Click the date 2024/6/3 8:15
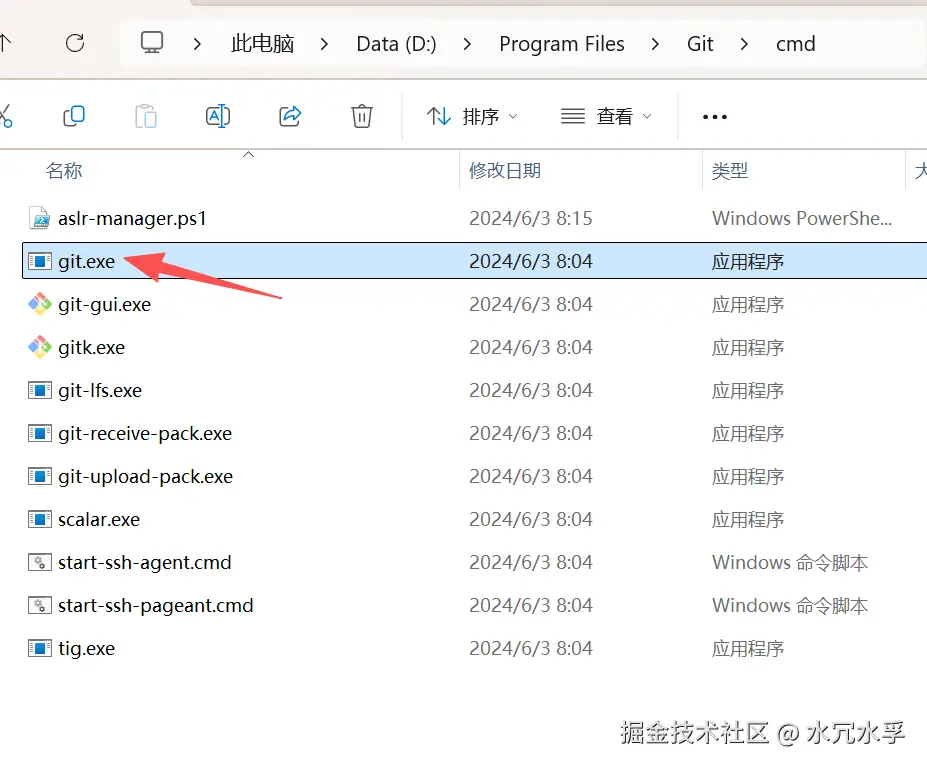 [x=530, y=218]
